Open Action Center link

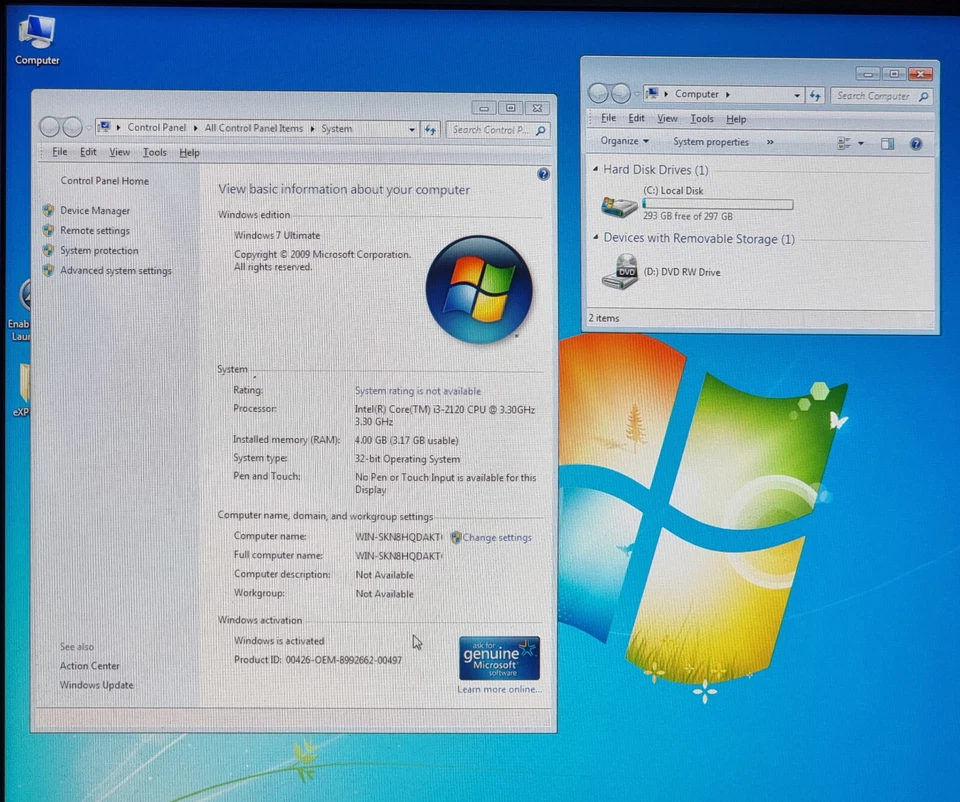click(x=89, y=665)
